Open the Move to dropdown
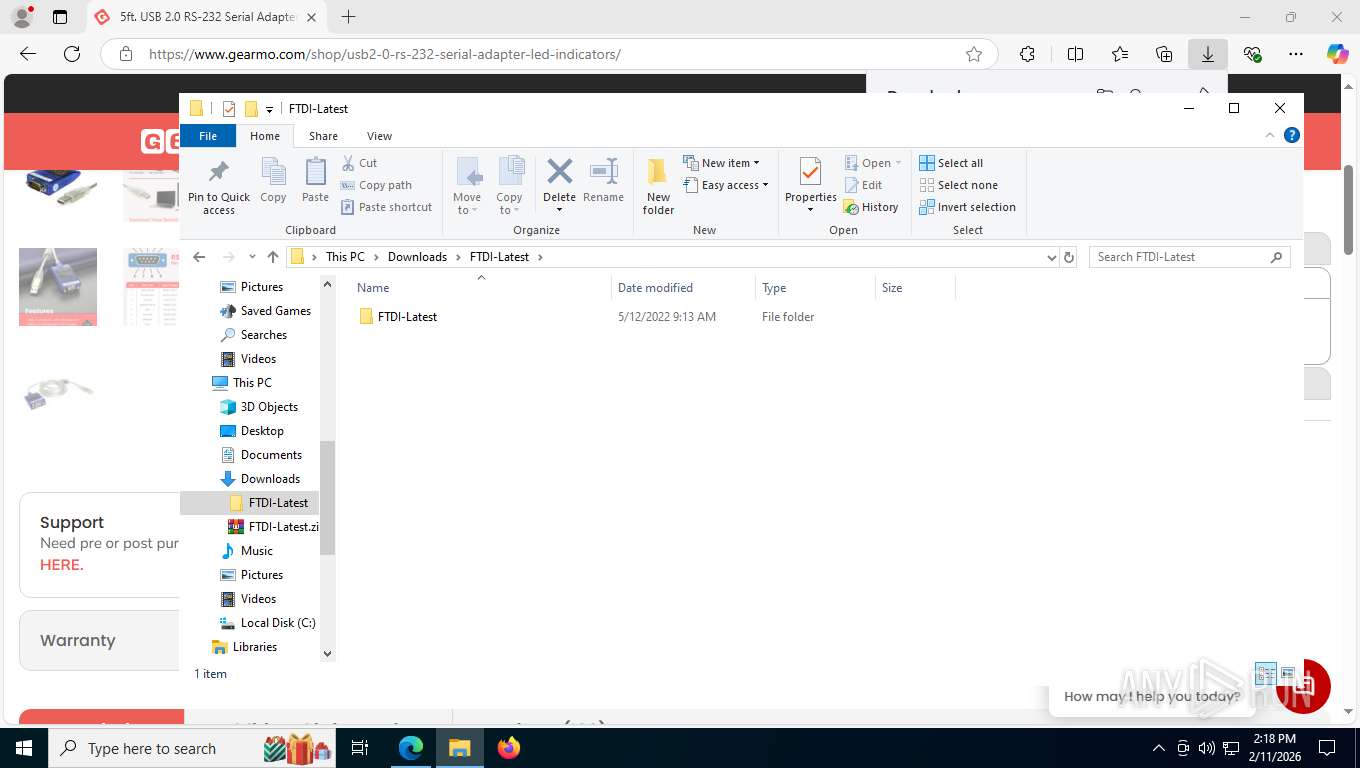 pos(467,186)
